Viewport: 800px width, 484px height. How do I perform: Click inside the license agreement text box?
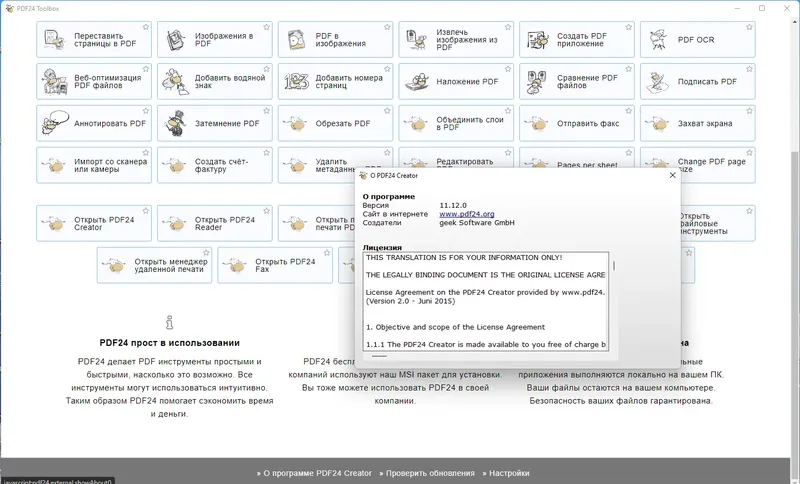coord(486,301)
